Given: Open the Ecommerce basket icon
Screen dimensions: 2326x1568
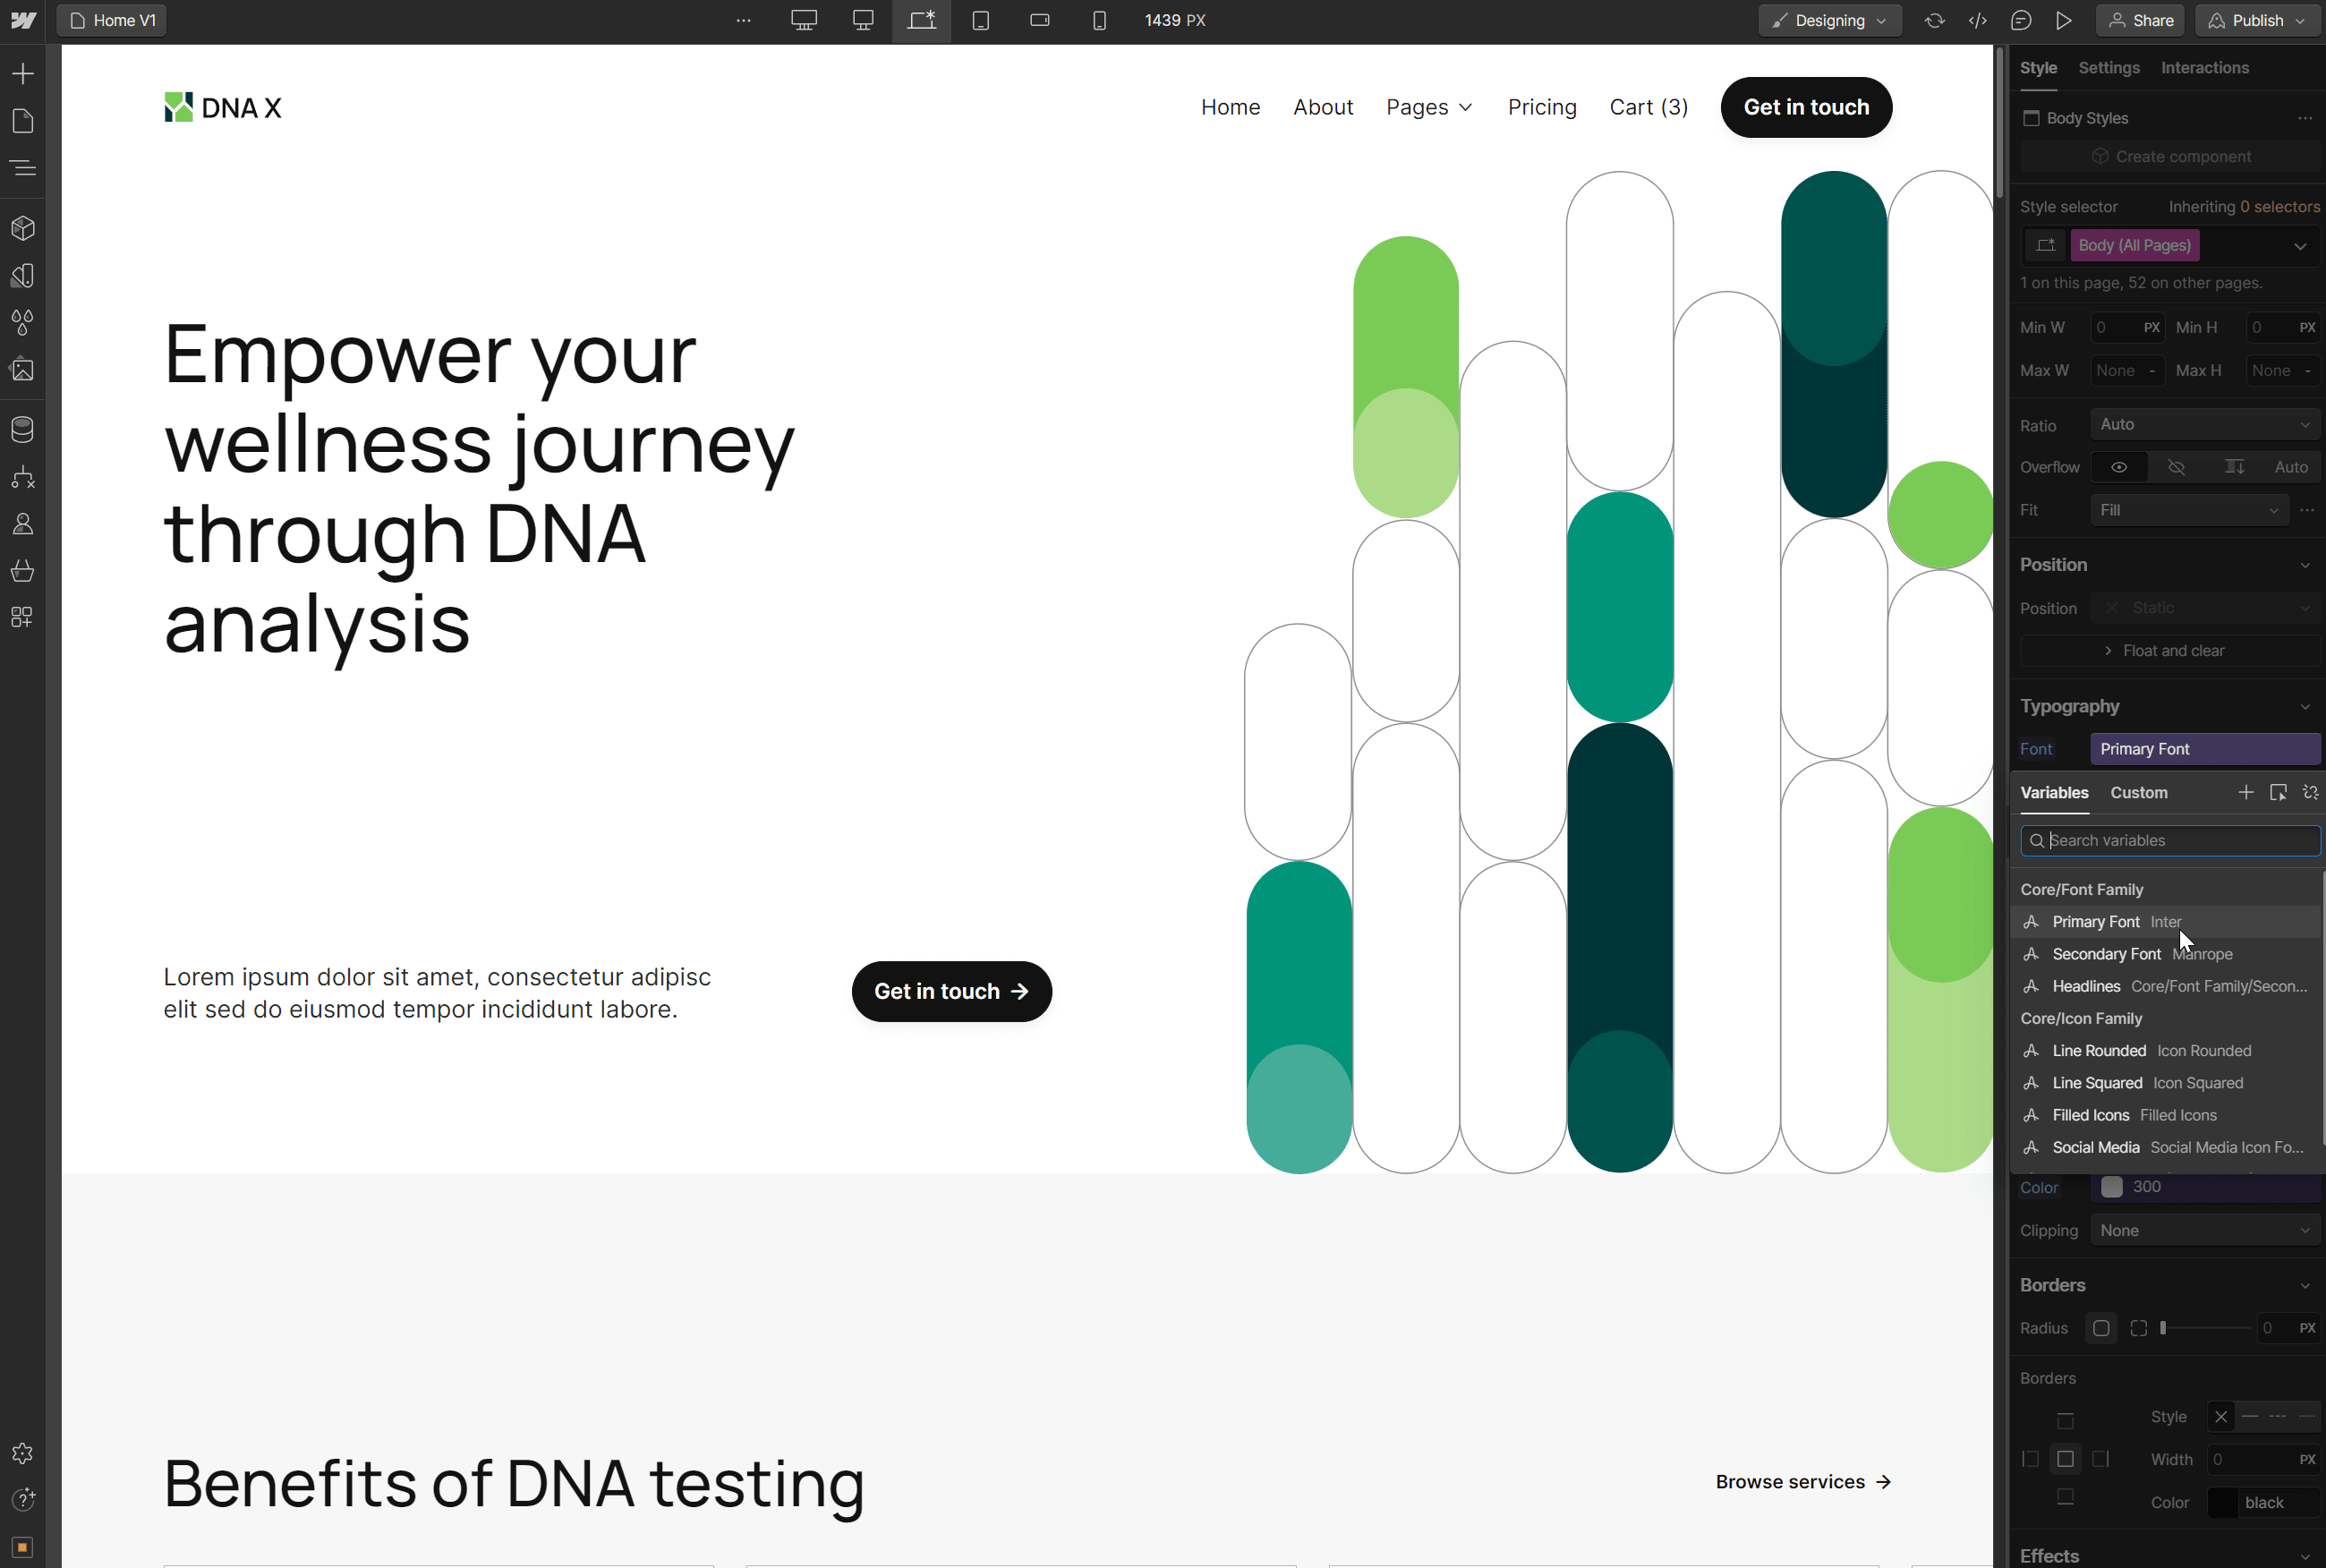Looking at the screenshot, I should tap(22, 571).
